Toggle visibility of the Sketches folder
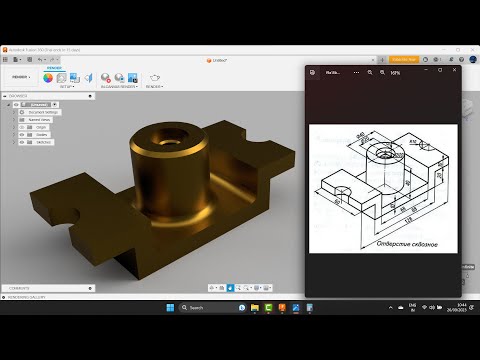Viewport: 480px width, 360px height. [22, 142]
